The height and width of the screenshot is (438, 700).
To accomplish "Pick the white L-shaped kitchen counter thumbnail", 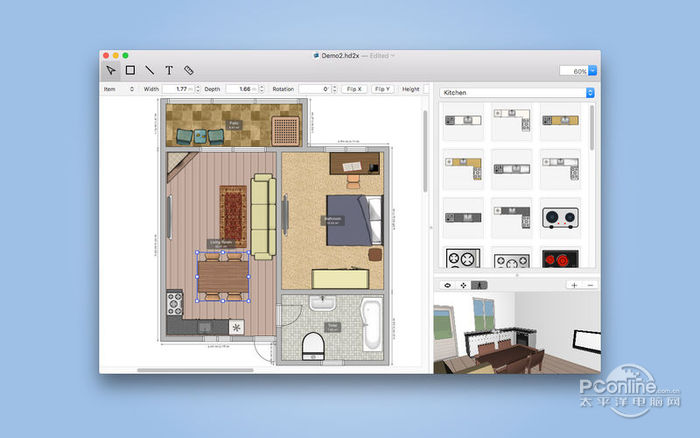I will click(x=512, y=120).
